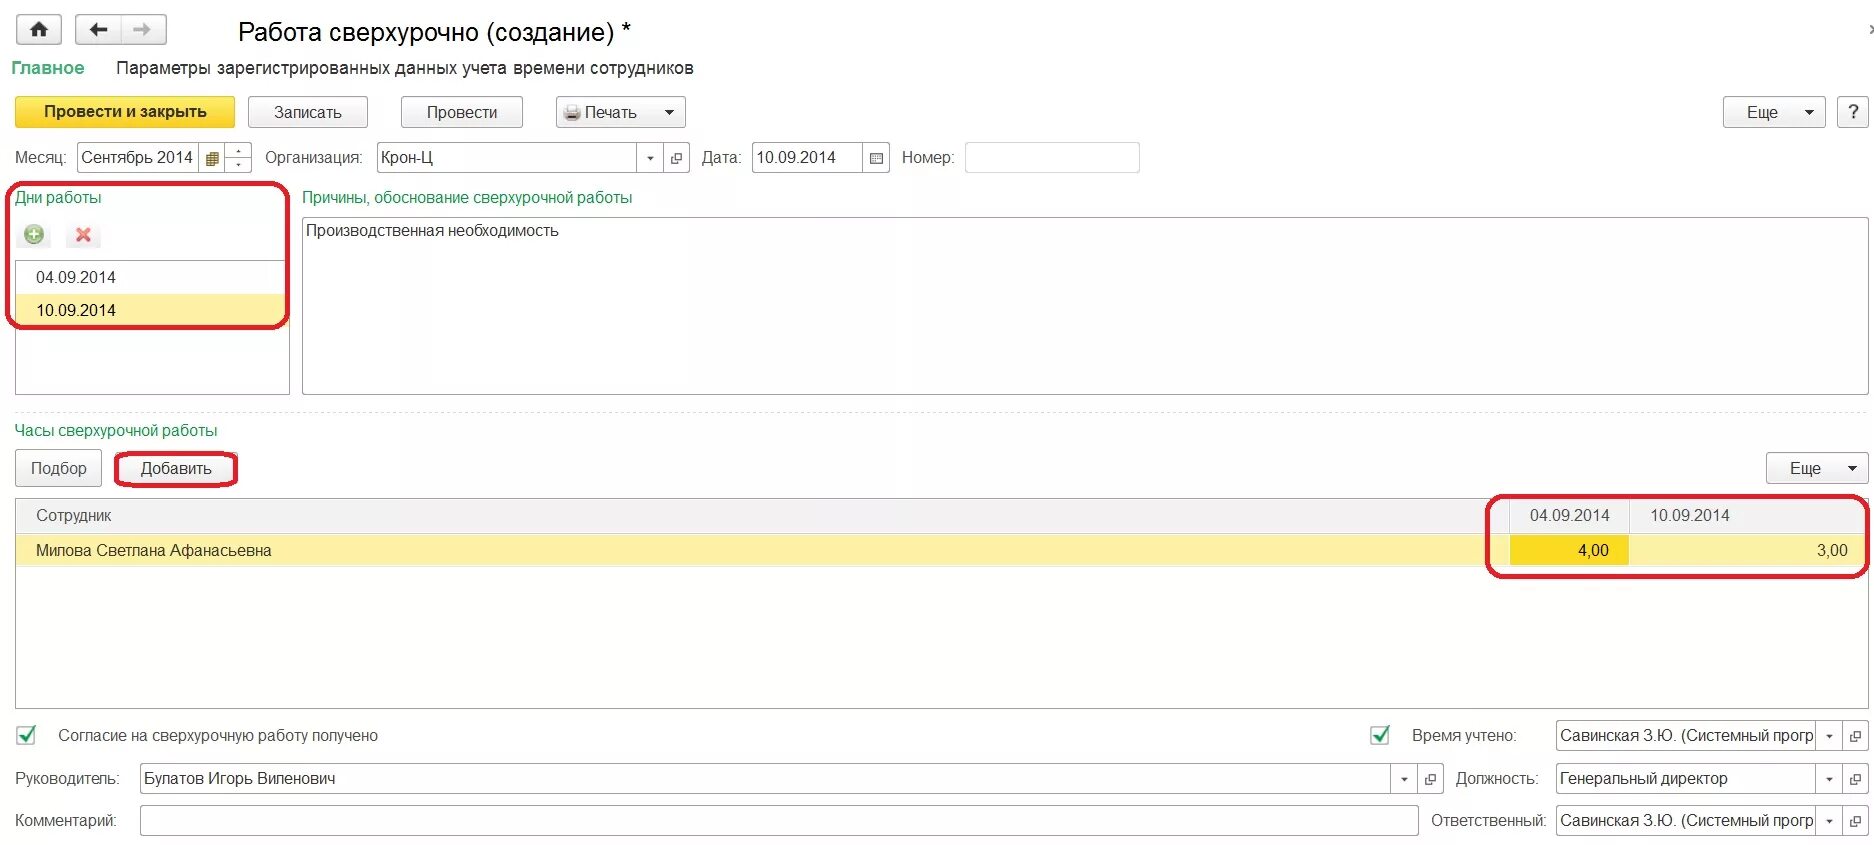Edit the overtime reason text area

point(1085,306)
